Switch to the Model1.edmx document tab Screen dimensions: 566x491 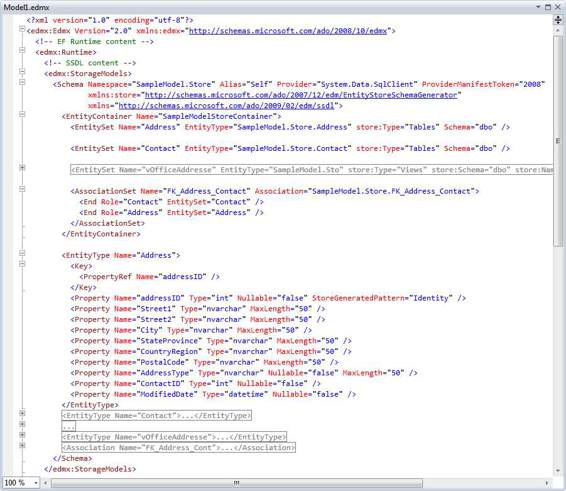click(26, 7)
